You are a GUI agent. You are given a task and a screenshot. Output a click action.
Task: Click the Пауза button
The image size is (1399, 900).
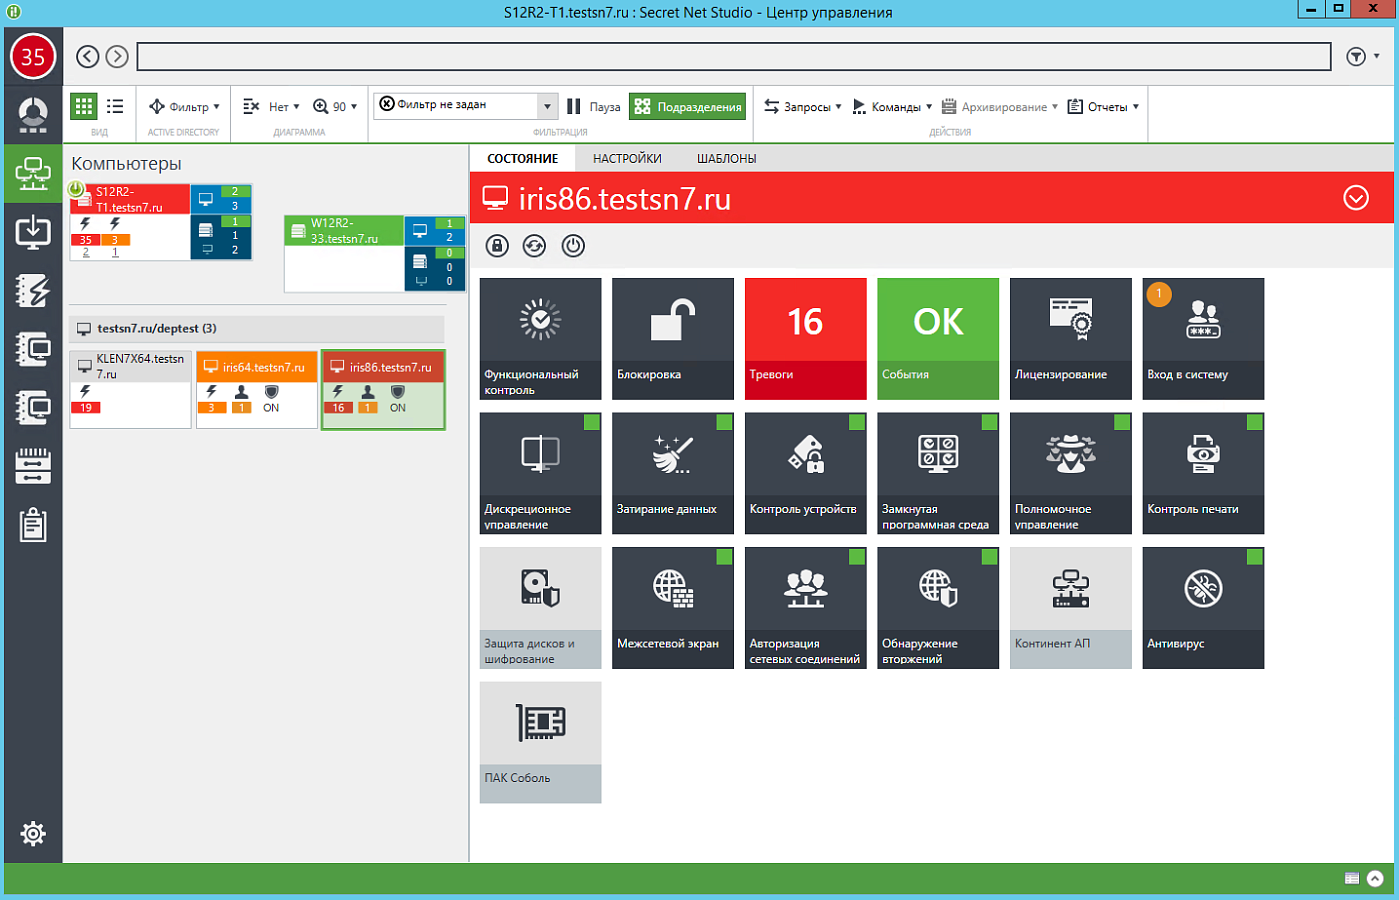[x=594, y=107]
